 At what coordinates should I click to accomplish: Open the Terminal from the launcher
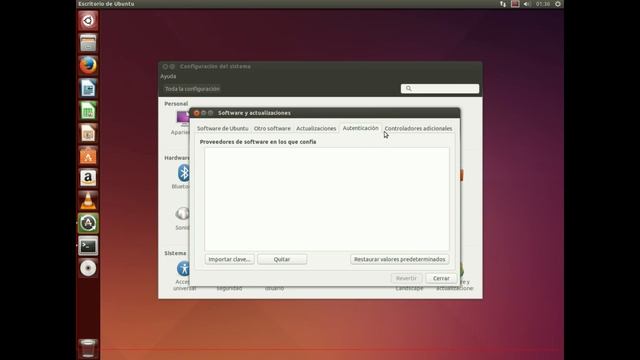click(88, 246)
